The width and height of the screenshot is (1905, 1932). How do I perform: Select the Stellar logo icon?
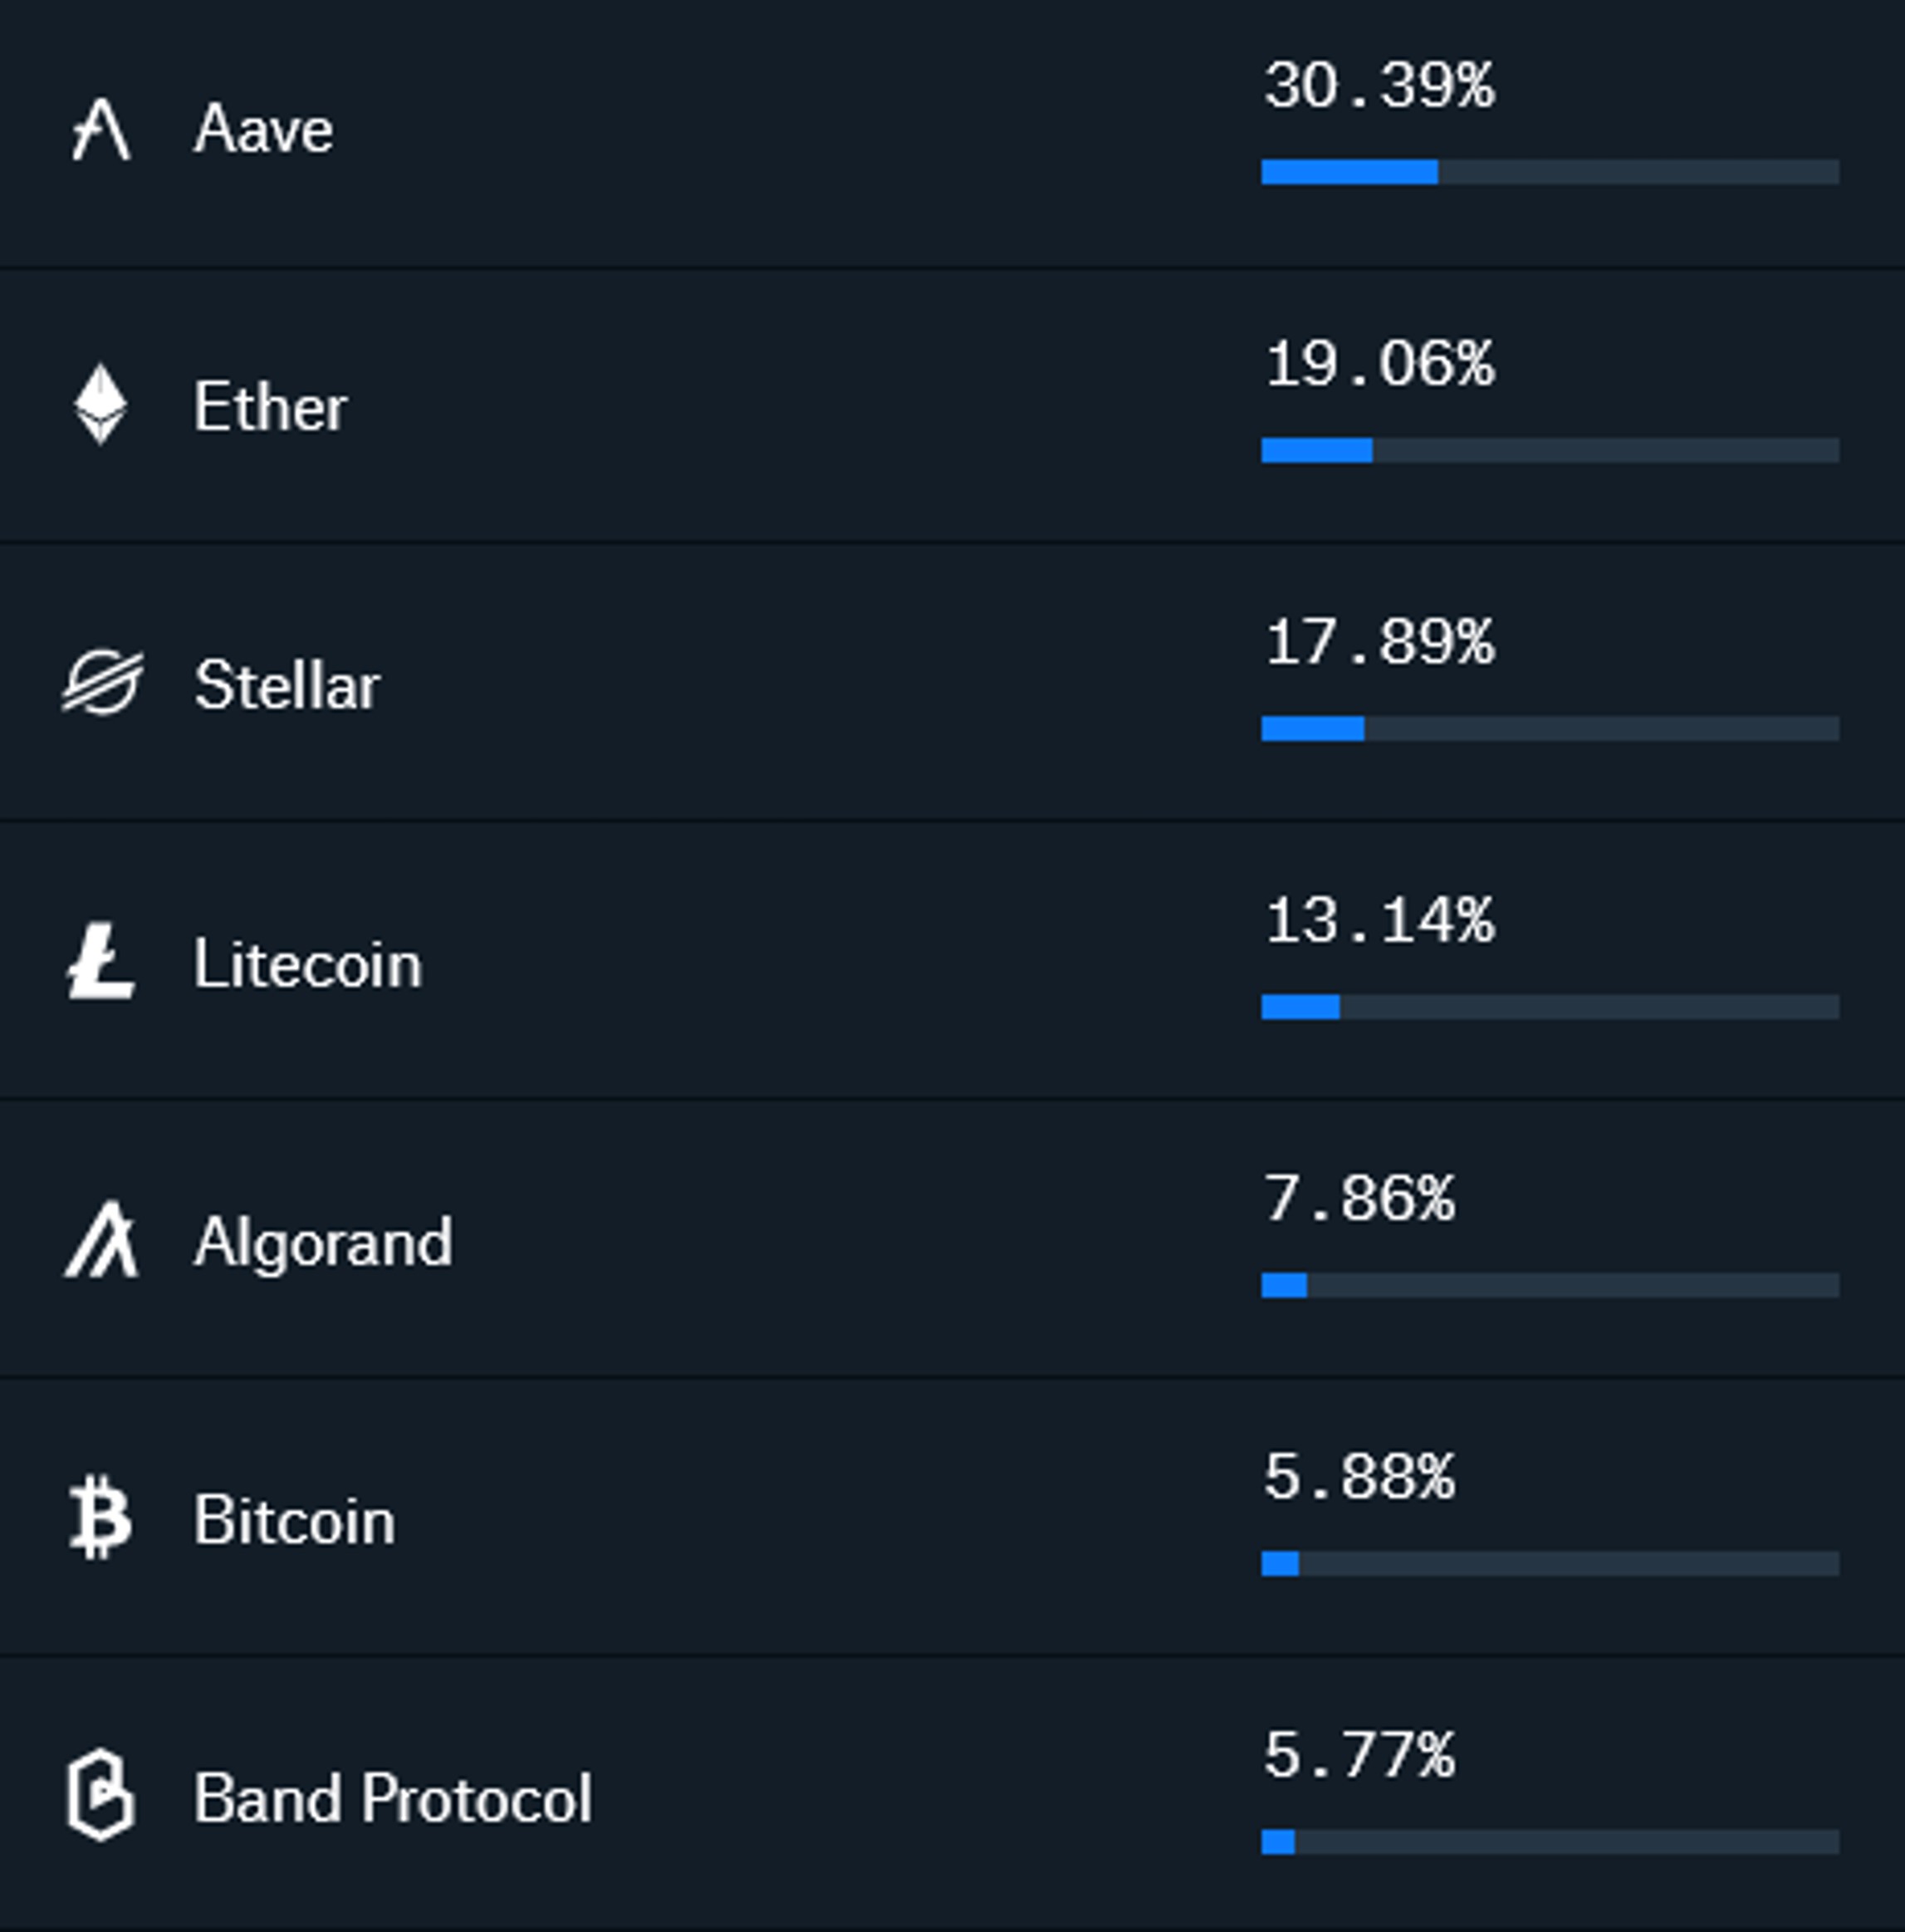102,683
